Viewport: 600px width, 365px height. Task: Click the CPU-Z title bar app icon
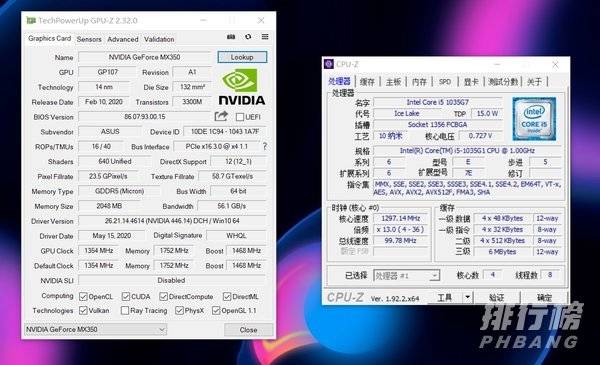(329, 64)
